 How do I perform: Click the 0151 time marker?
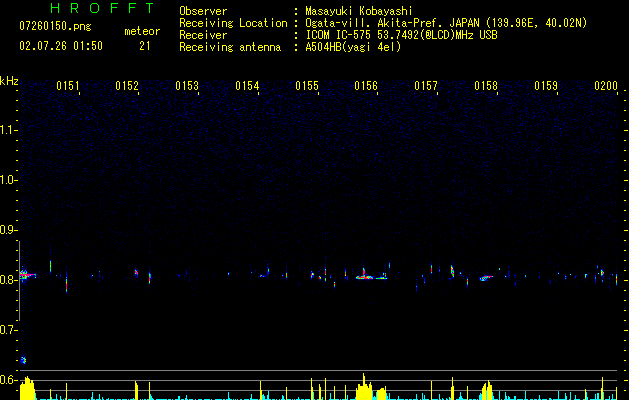point(67,86)
